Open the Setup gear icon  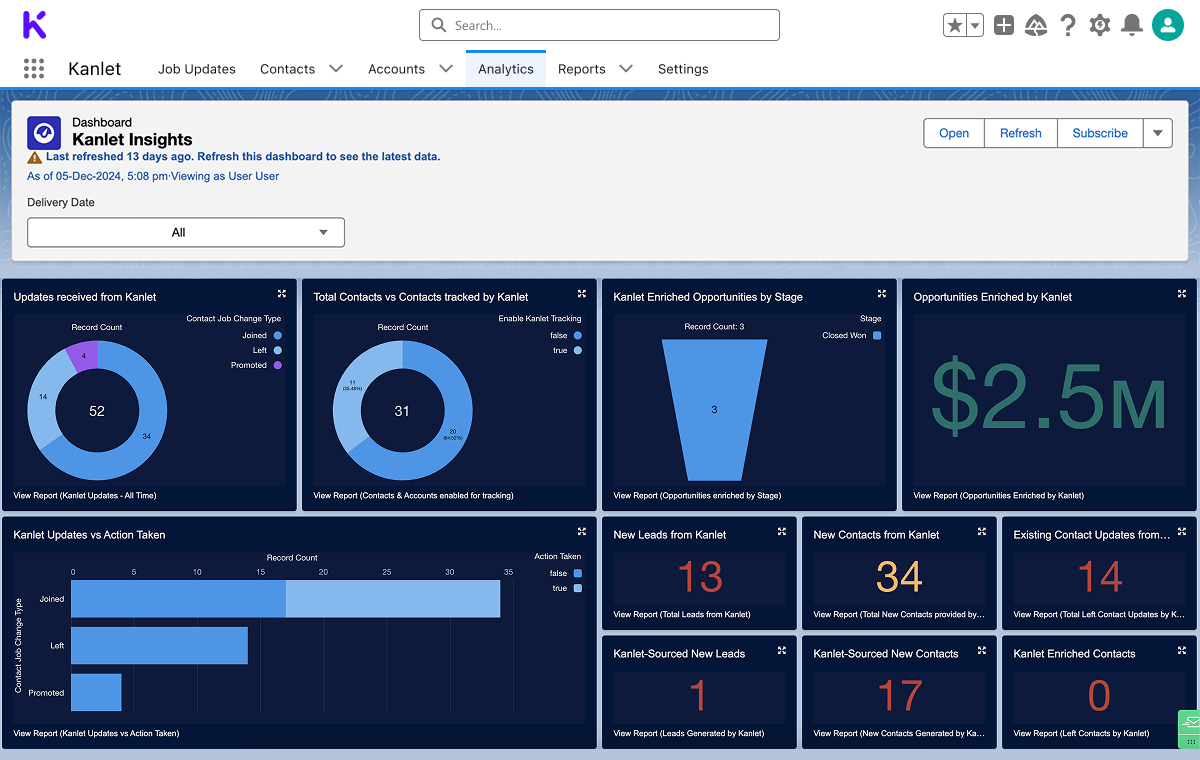[1100, 26]
